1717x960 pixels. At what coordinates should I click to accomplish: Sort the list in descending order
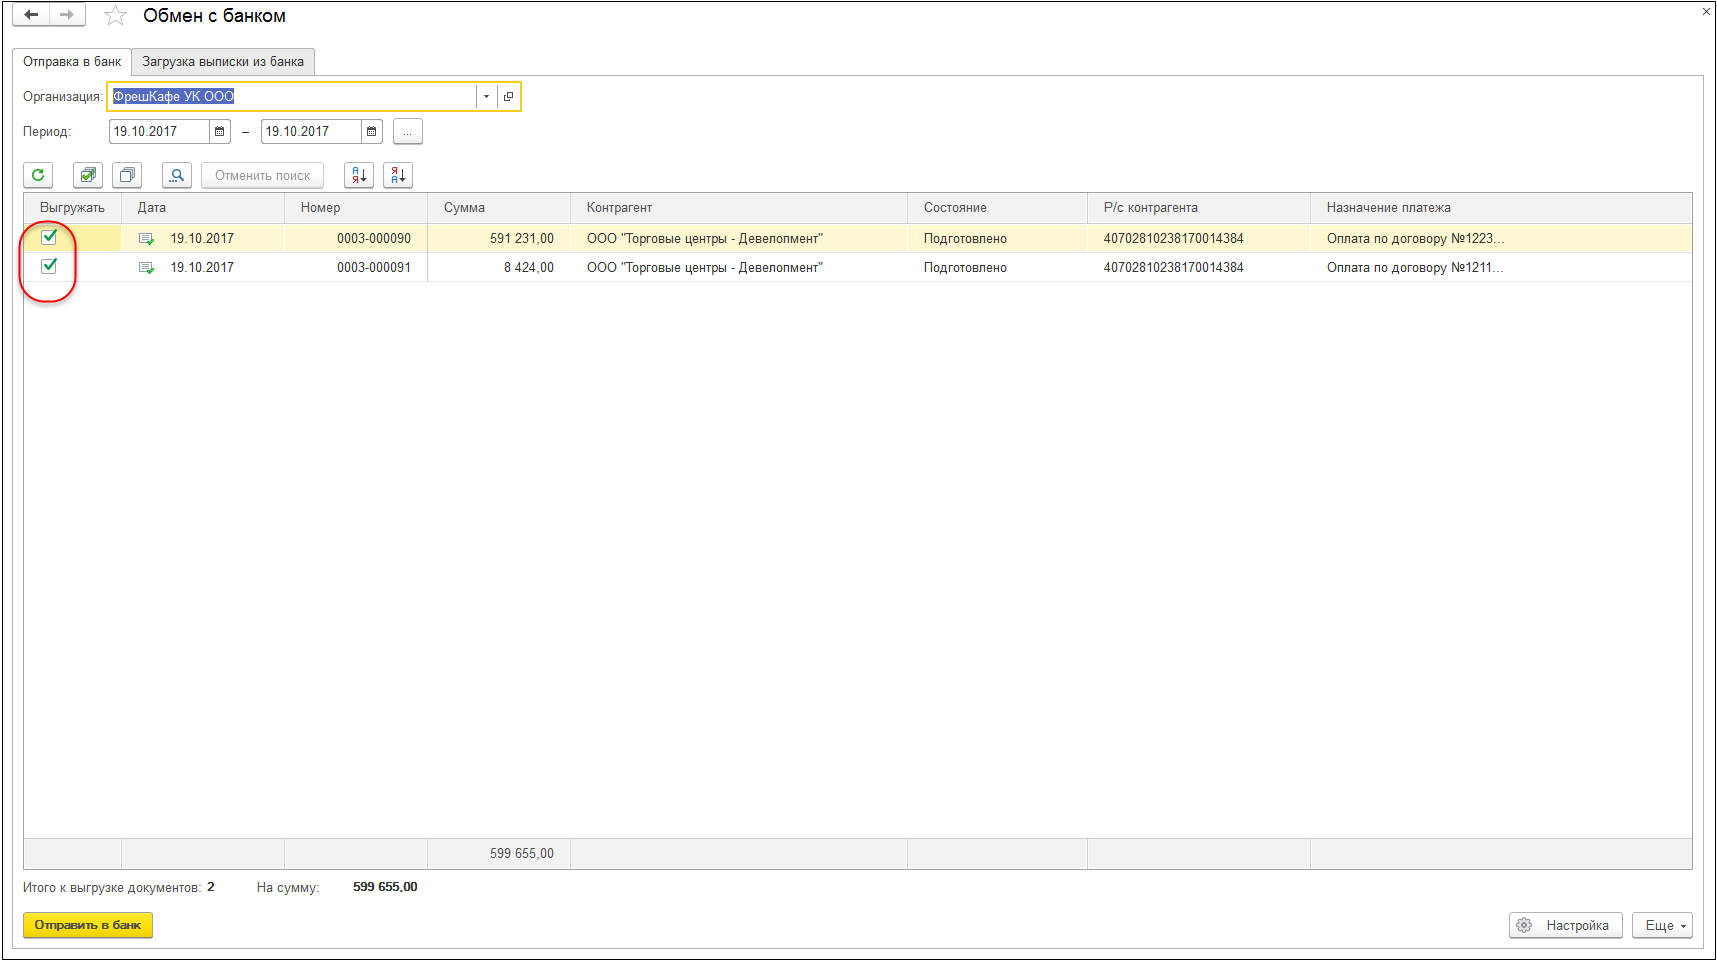[x=398, y=175]
